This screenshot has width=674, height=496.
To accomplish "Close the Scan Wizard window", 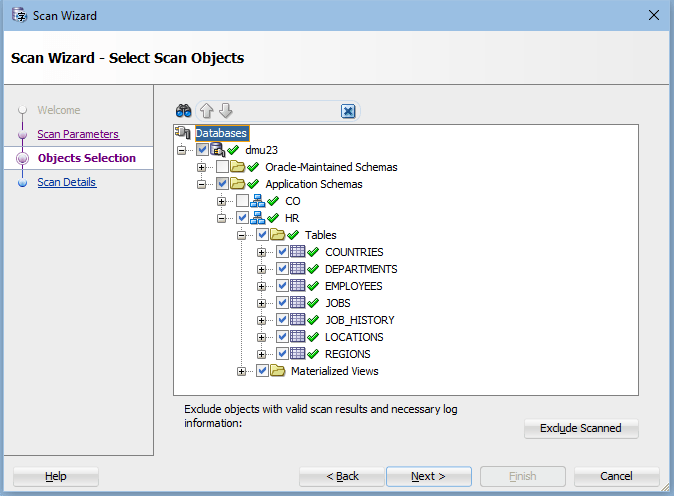I will click(x=654, y=15).
